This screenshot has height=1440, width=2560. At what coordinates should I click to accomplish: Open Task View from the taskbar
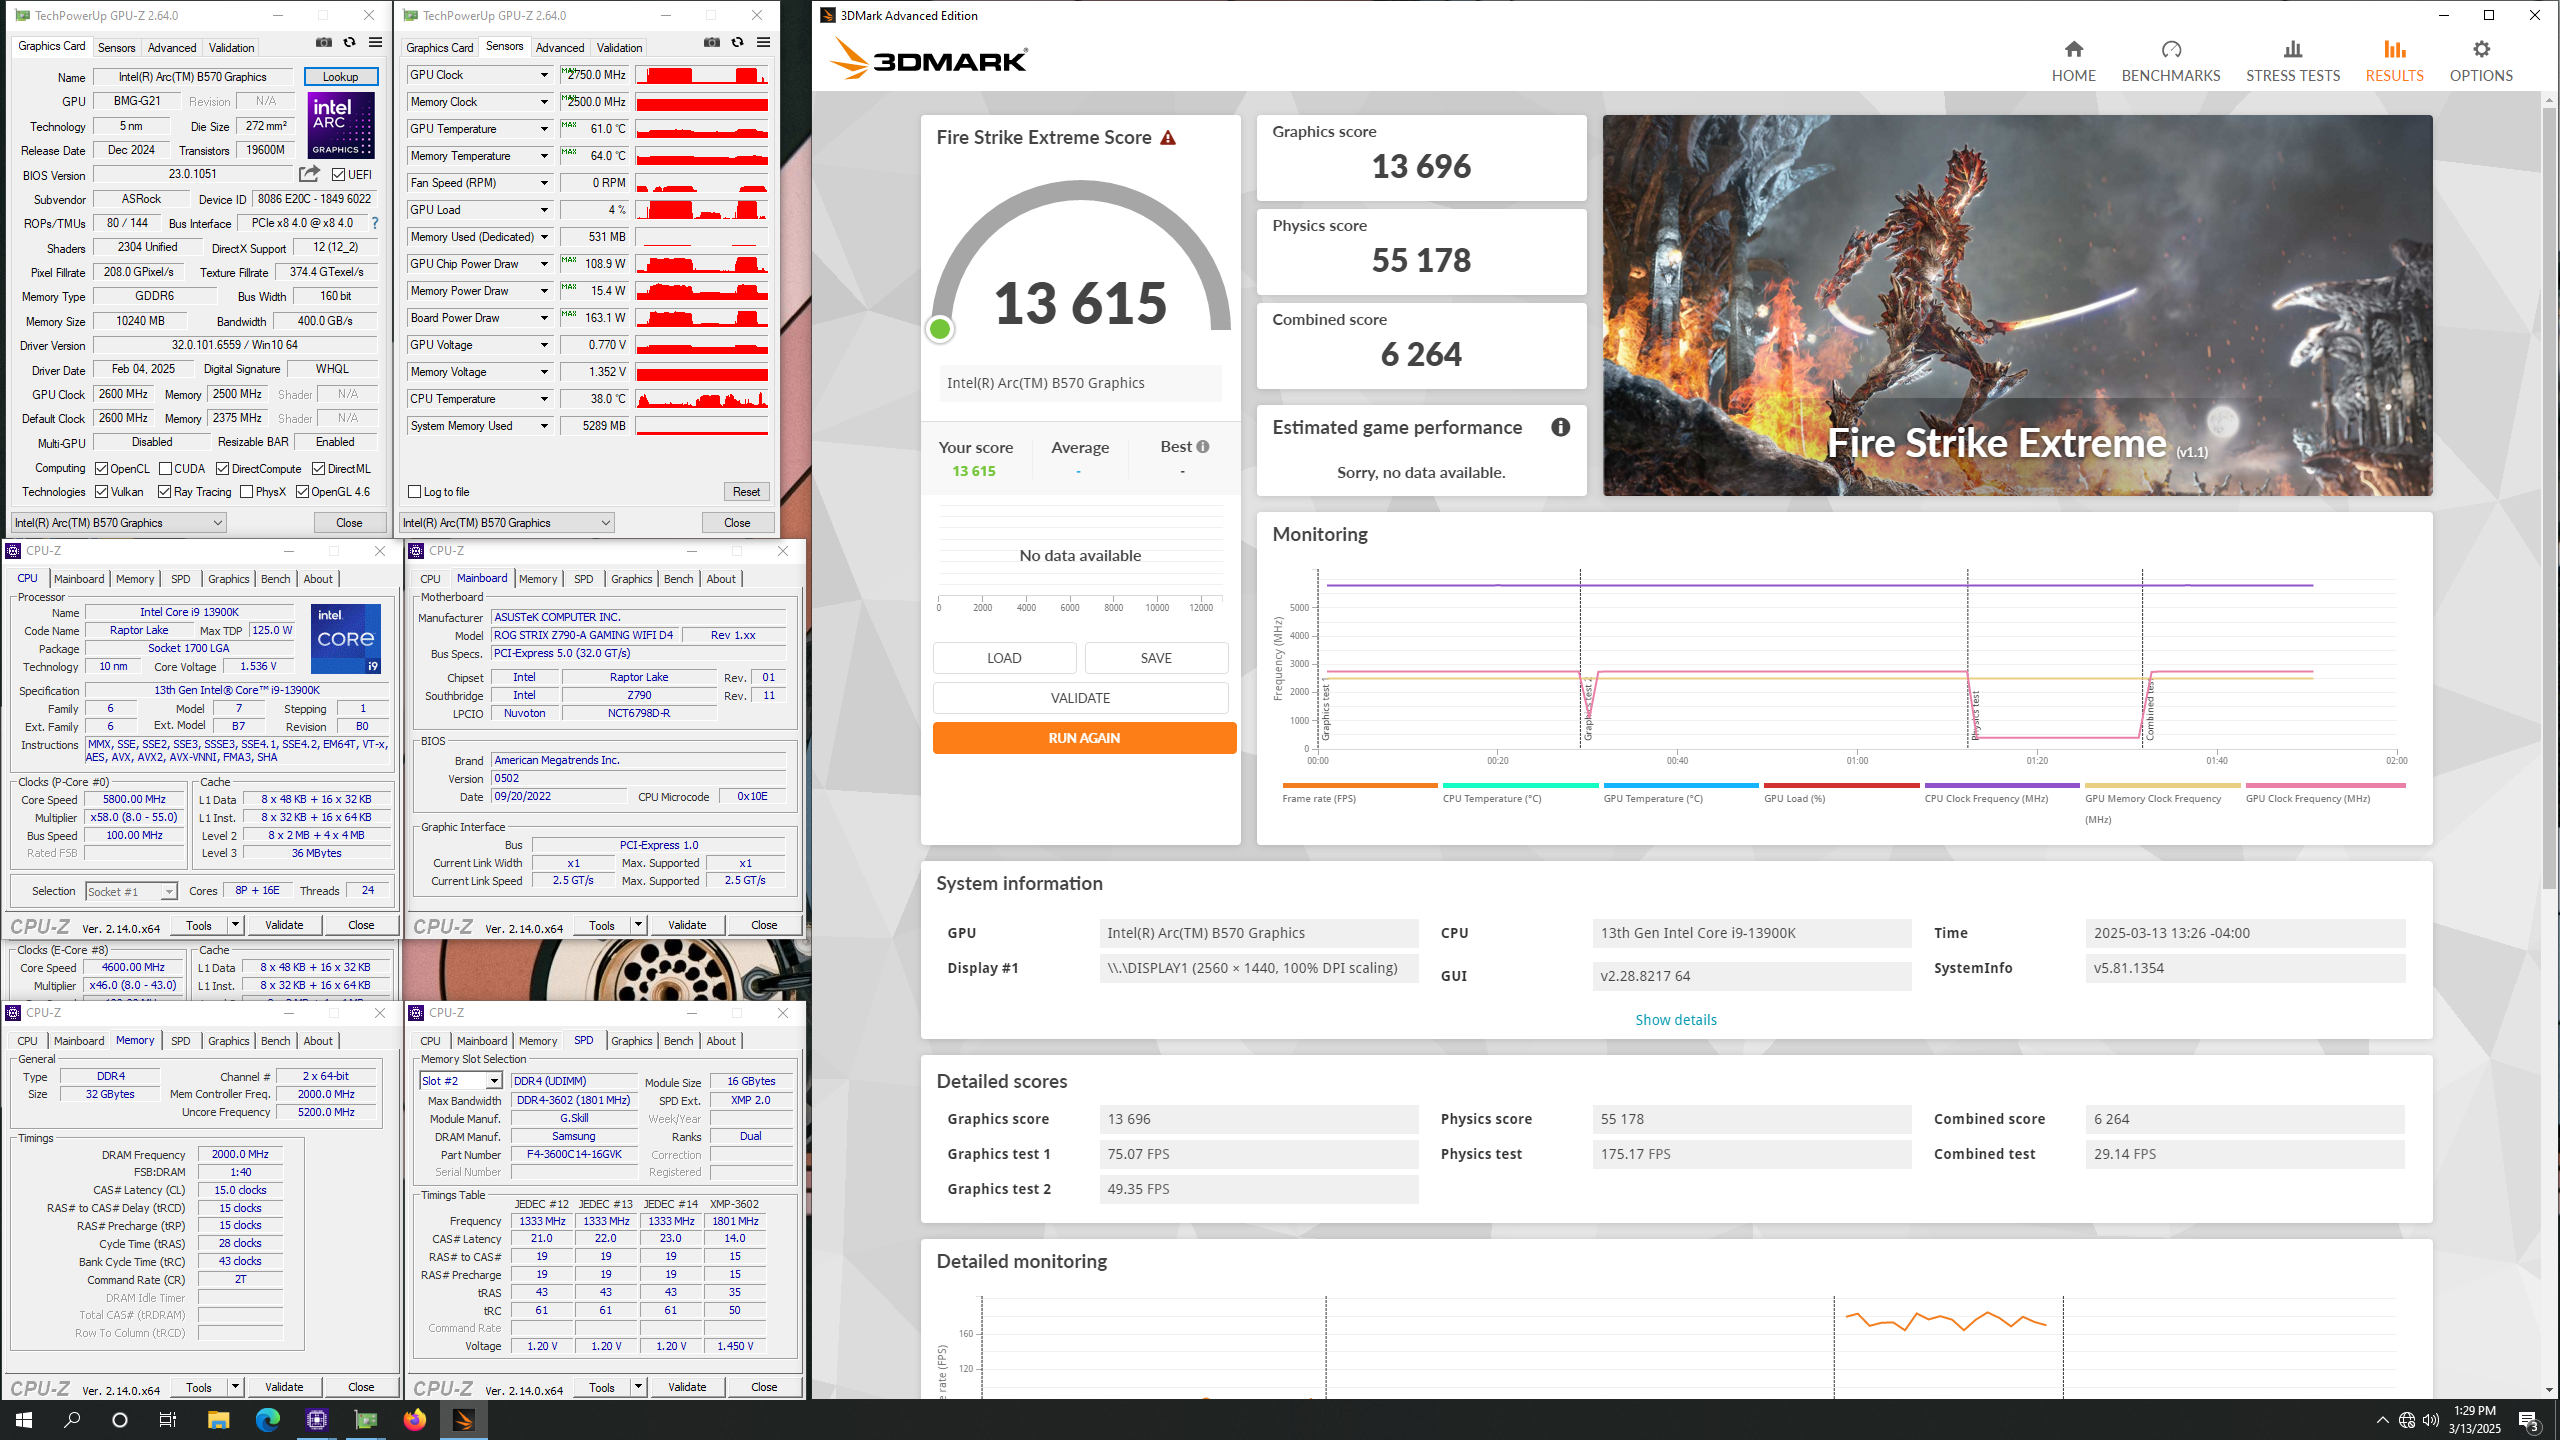pyautogui.click(x=168, y=1420)
